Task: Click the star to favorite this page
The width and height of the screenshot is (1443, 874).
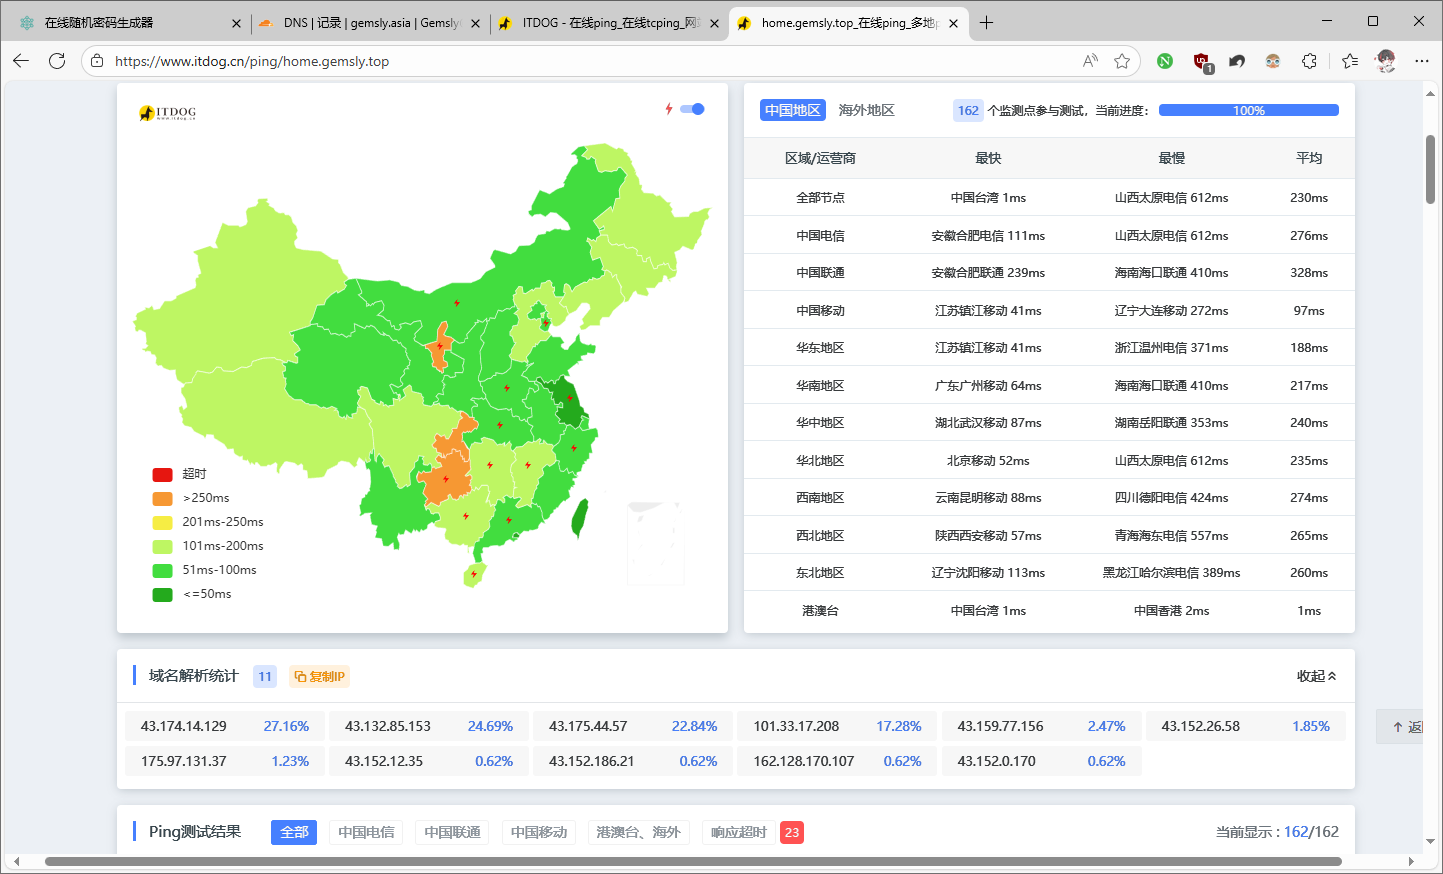Action: coord(1122,61)
